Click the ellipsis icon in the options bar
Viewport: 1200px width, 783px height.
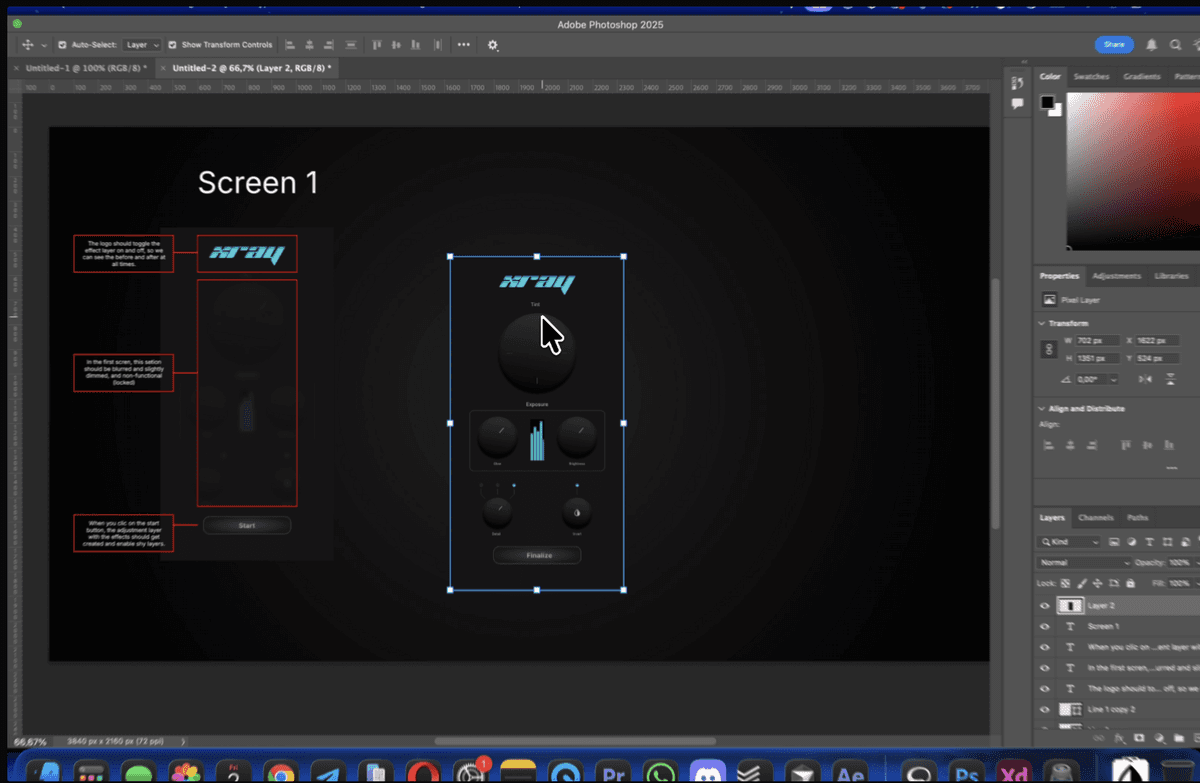click(464, 44)
